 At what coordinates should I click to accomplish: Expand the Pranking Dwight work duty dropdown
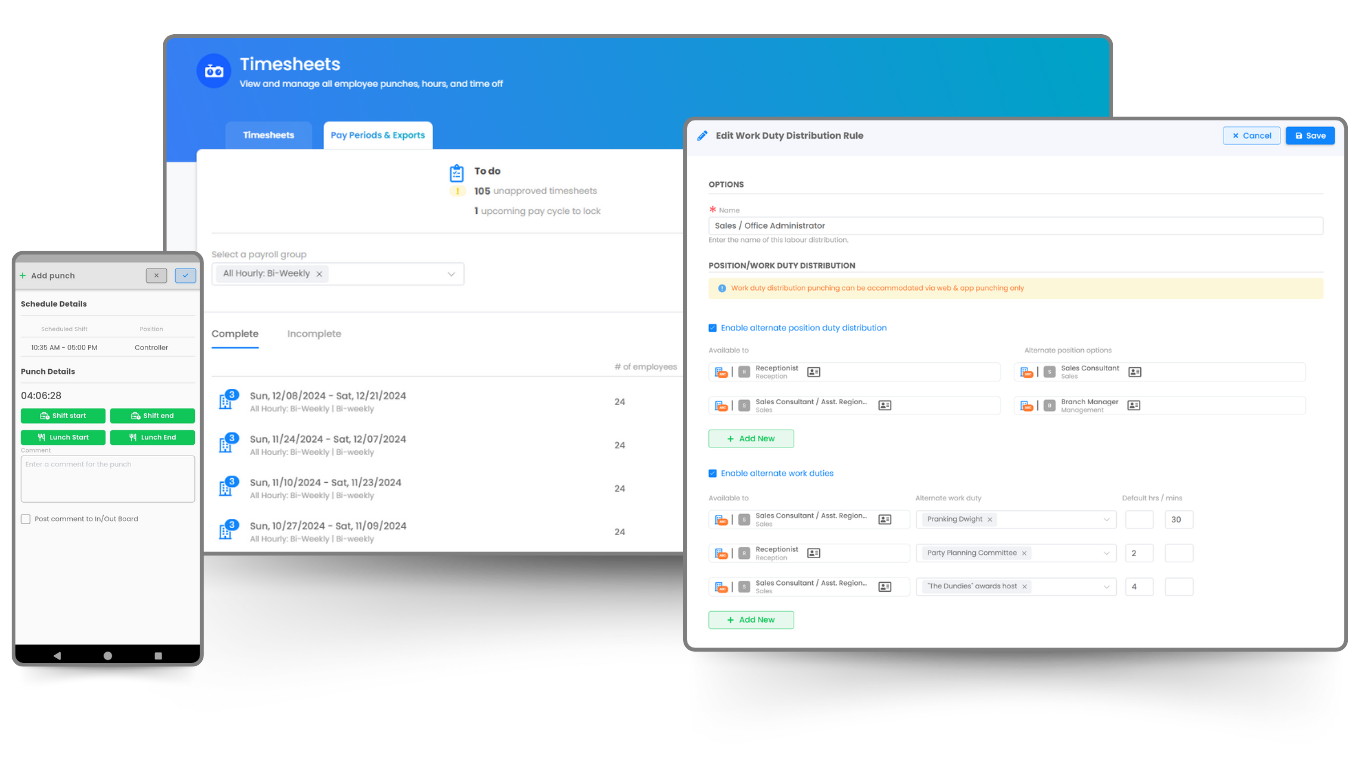point(1107,520)
